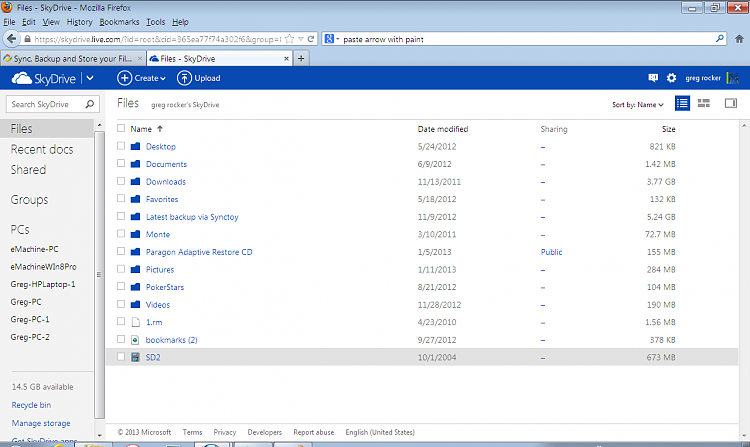The height and width of the screenshot is (447, 750).
Task: Open the Firefox File menu
Action: (x=9, y=22)
